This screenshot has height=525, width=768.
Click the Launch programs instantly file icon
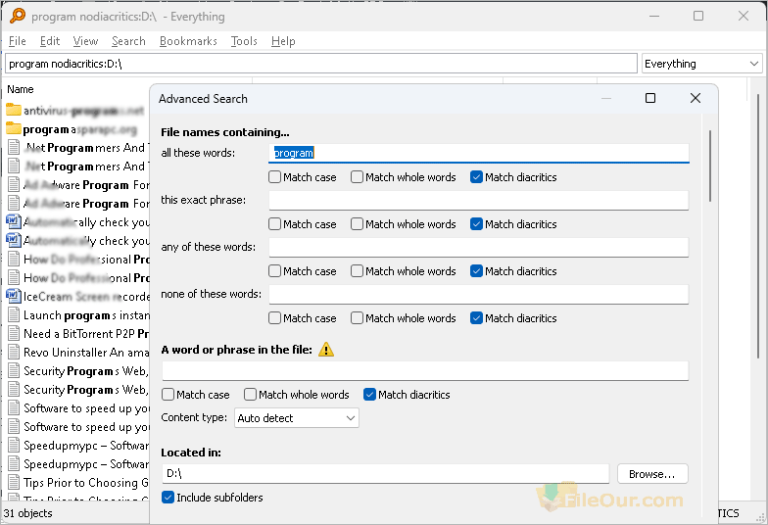click(14, 315)
